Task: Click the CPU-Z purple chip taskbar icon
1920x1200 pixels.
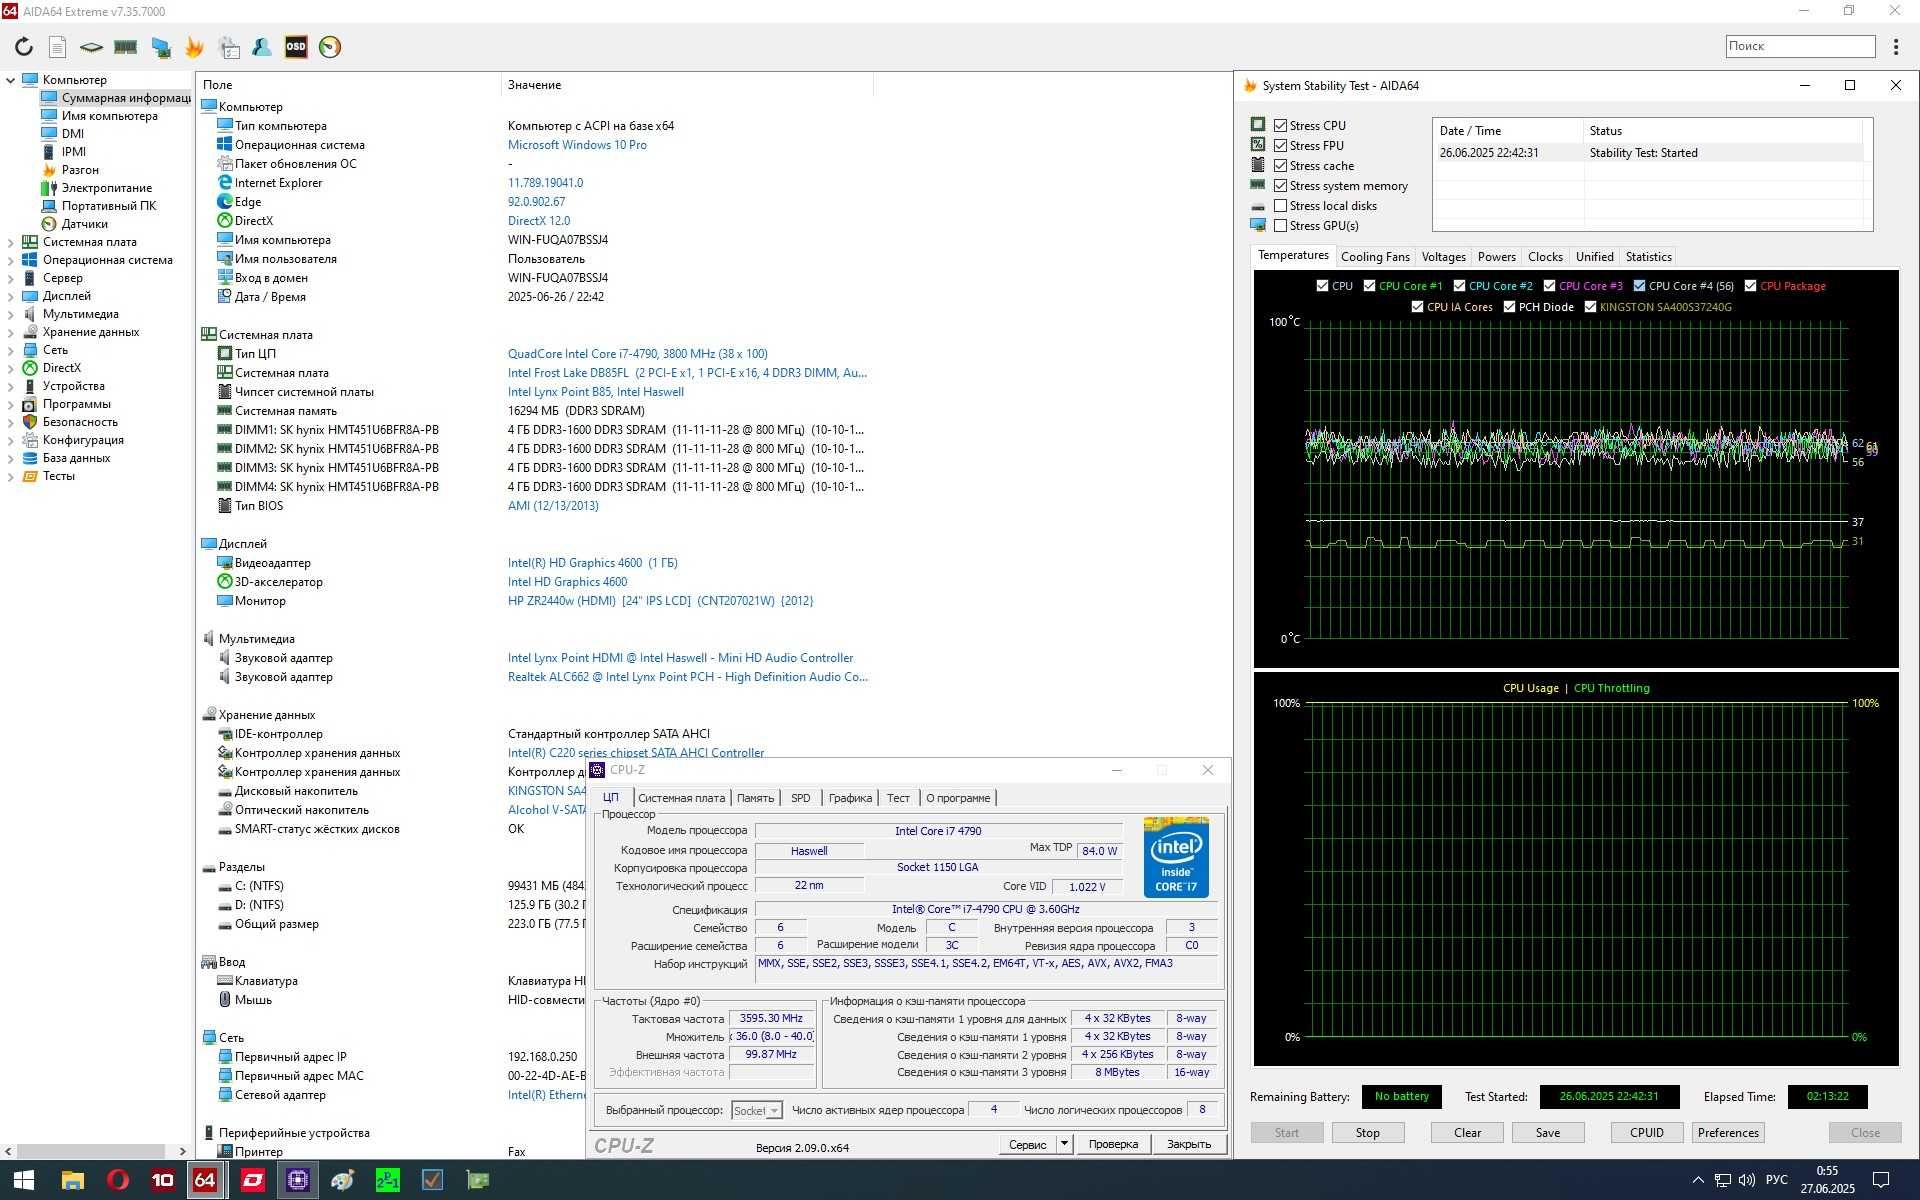Action: (297, 1180)
